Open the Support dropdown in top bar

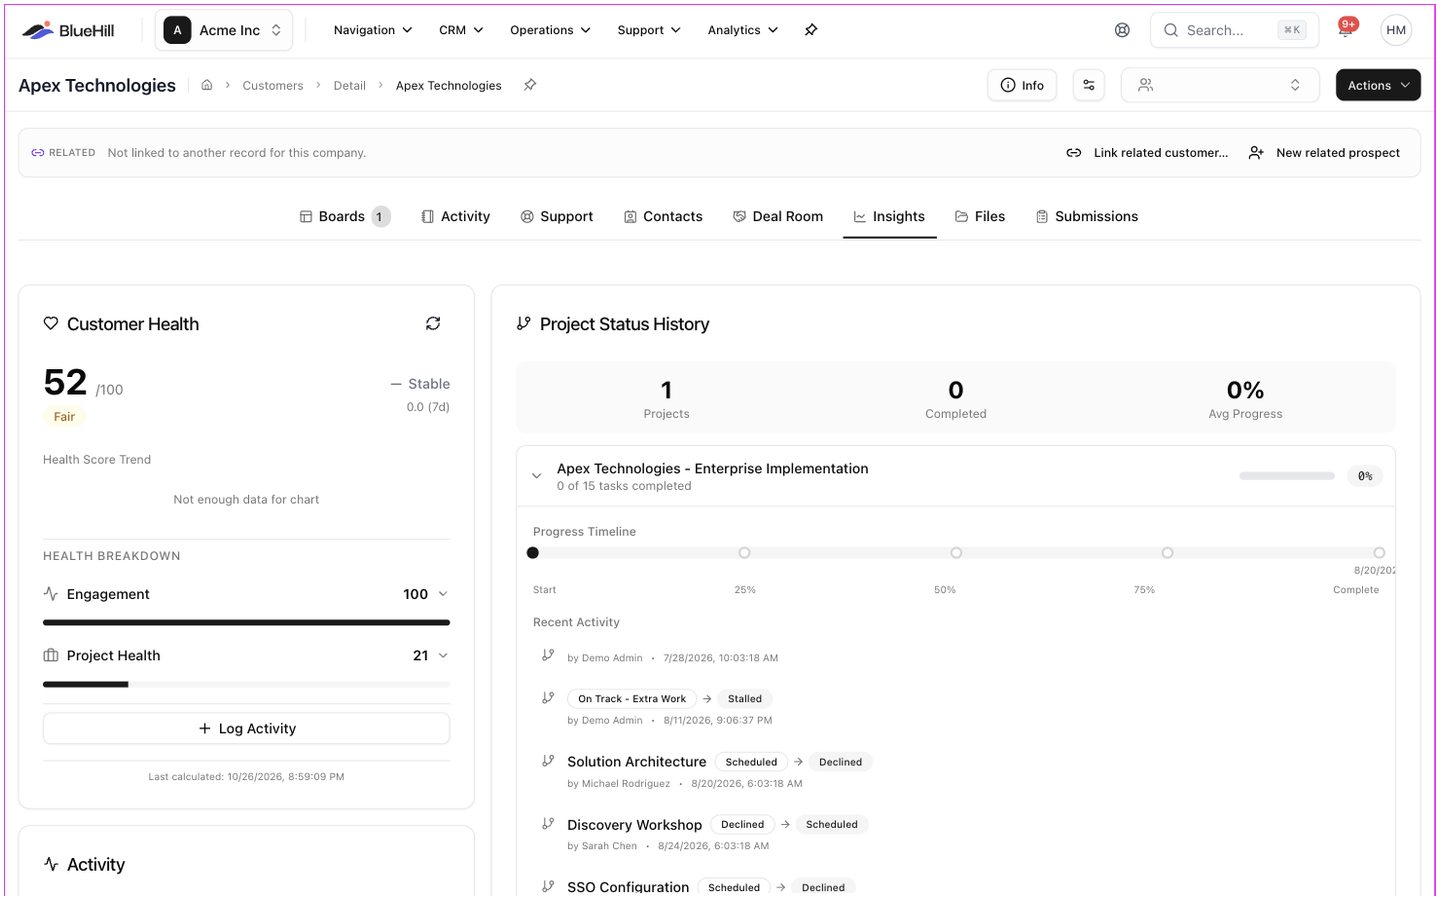click(649, 30)
